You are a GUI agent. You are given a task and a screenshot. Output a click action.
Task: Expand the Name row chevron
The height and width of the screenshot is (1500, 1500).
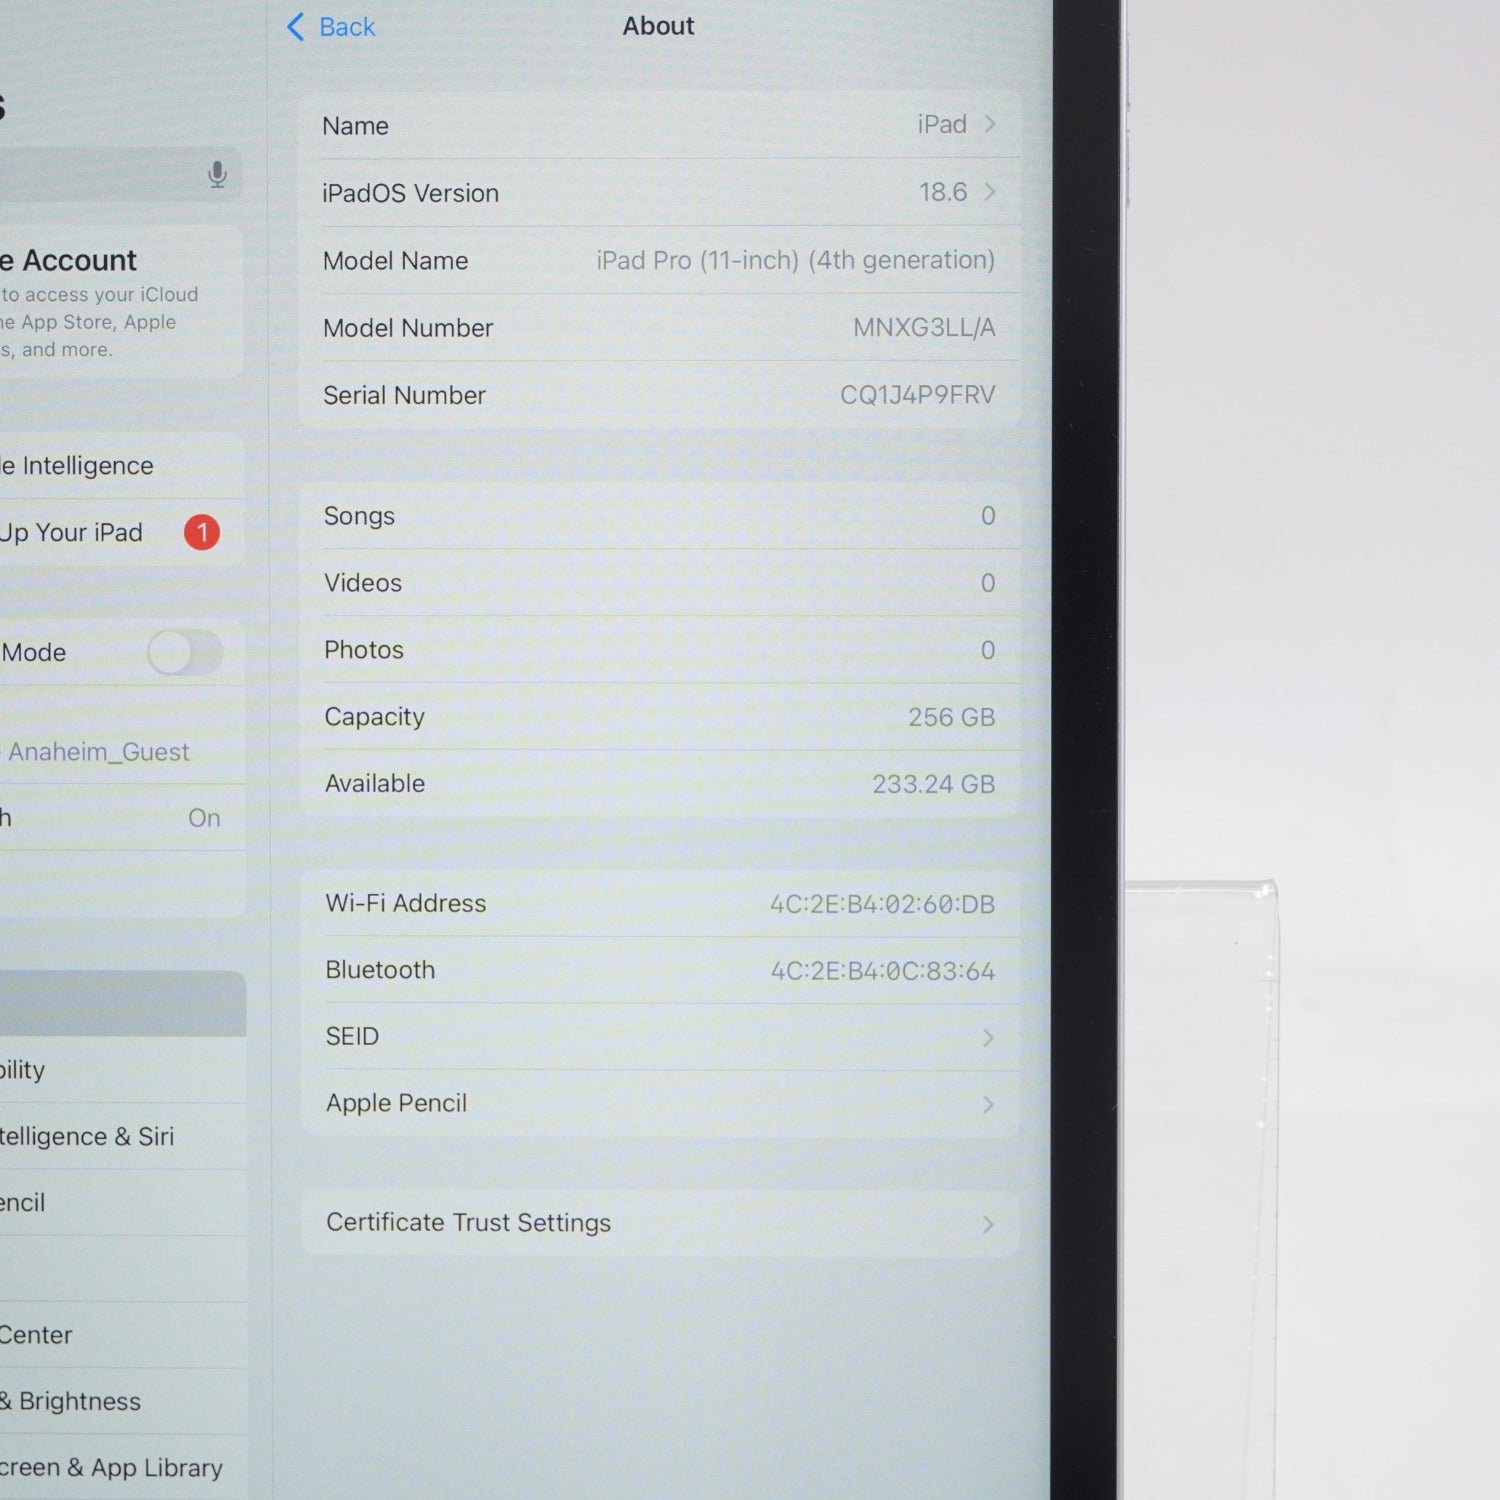tap(990, 124)
